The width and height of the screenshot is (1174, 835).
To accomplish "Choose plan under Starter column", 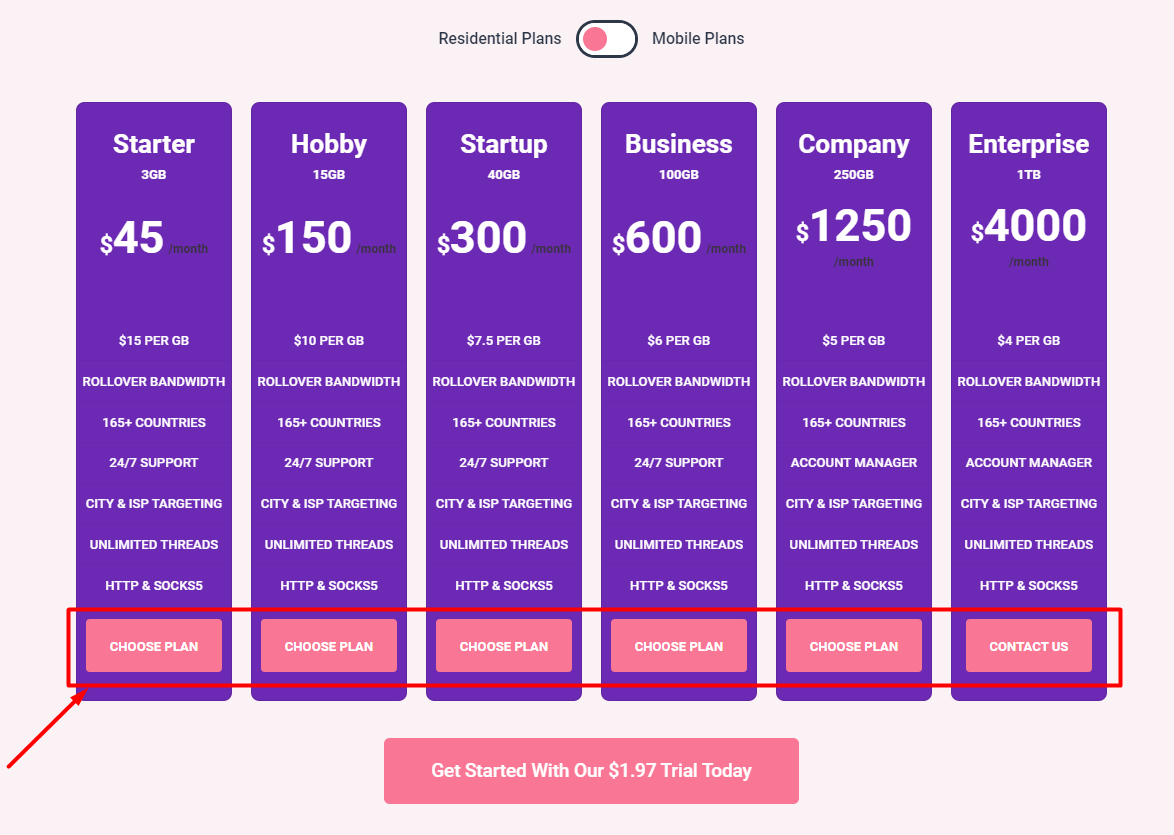I will click(153, 646).
